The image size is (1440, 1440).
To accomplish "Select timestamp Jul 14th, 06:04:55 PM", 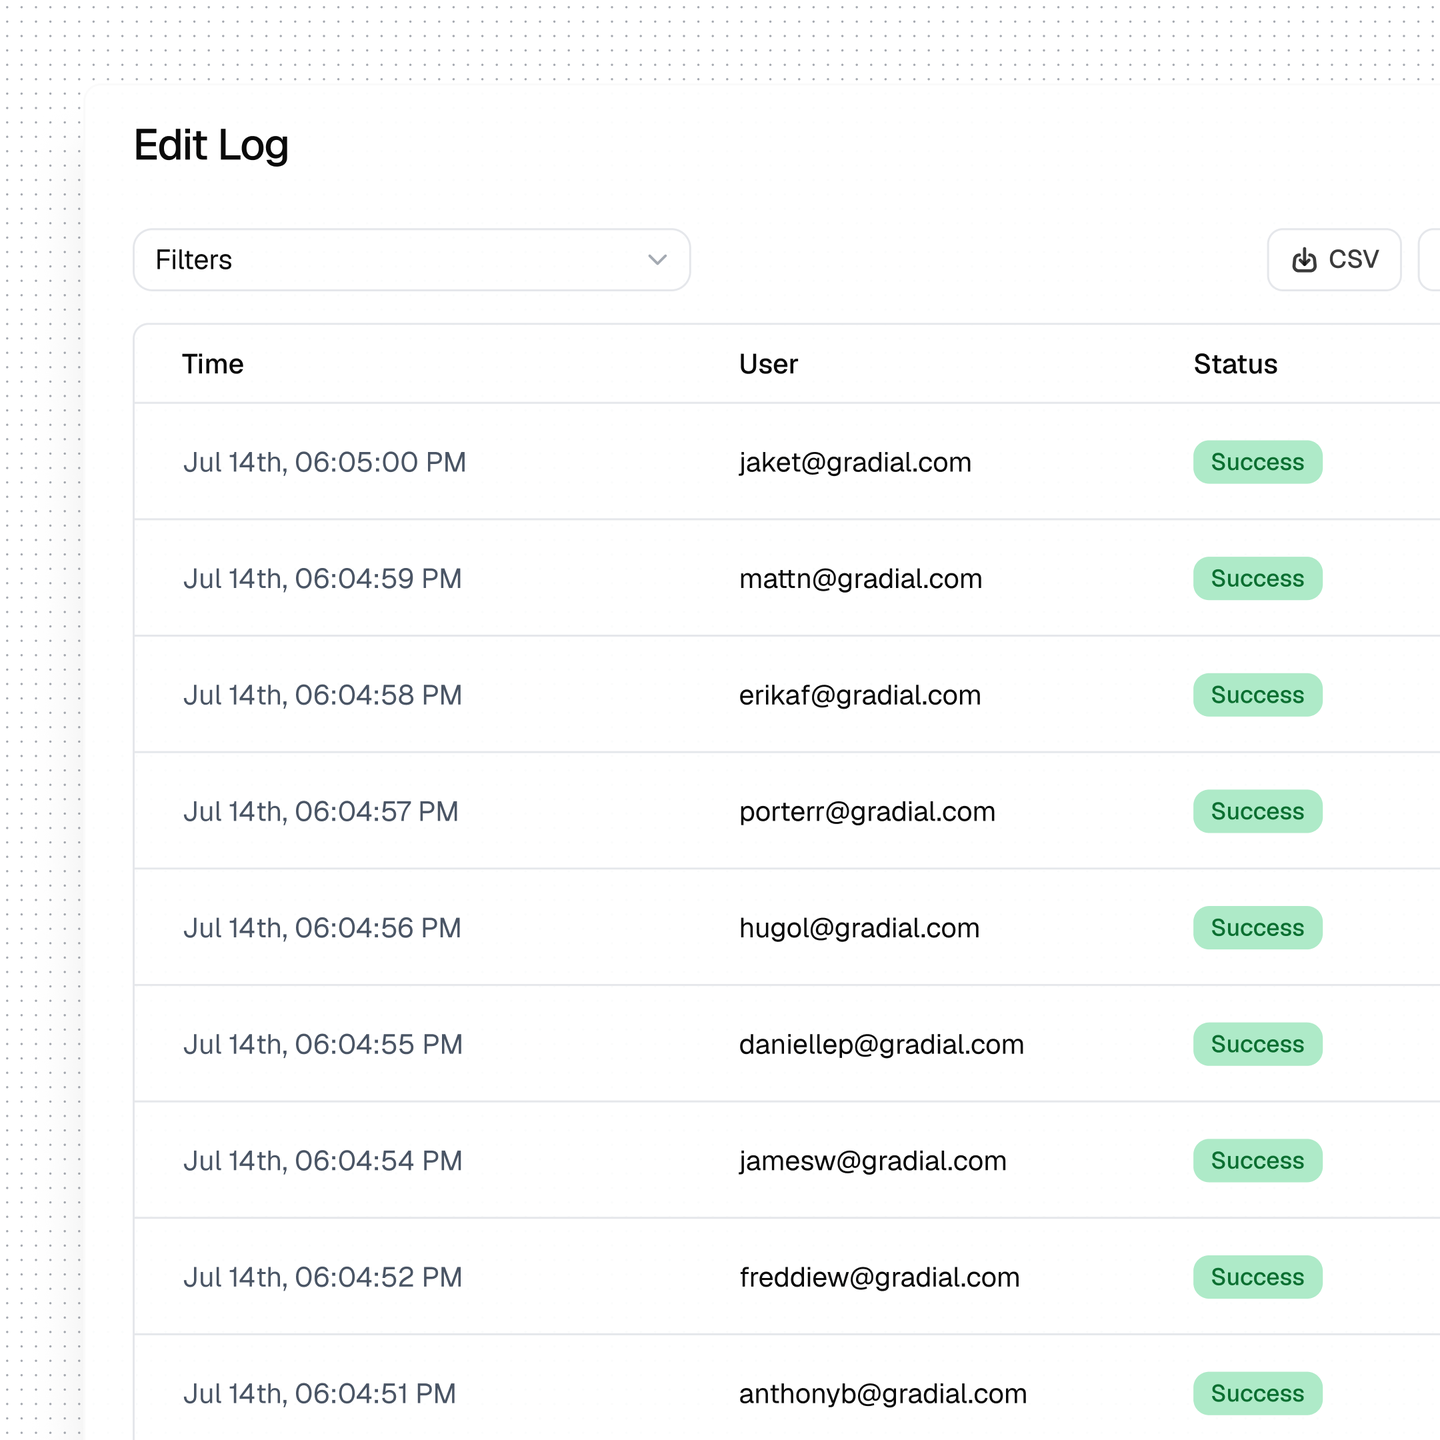I will [322, 1044].
